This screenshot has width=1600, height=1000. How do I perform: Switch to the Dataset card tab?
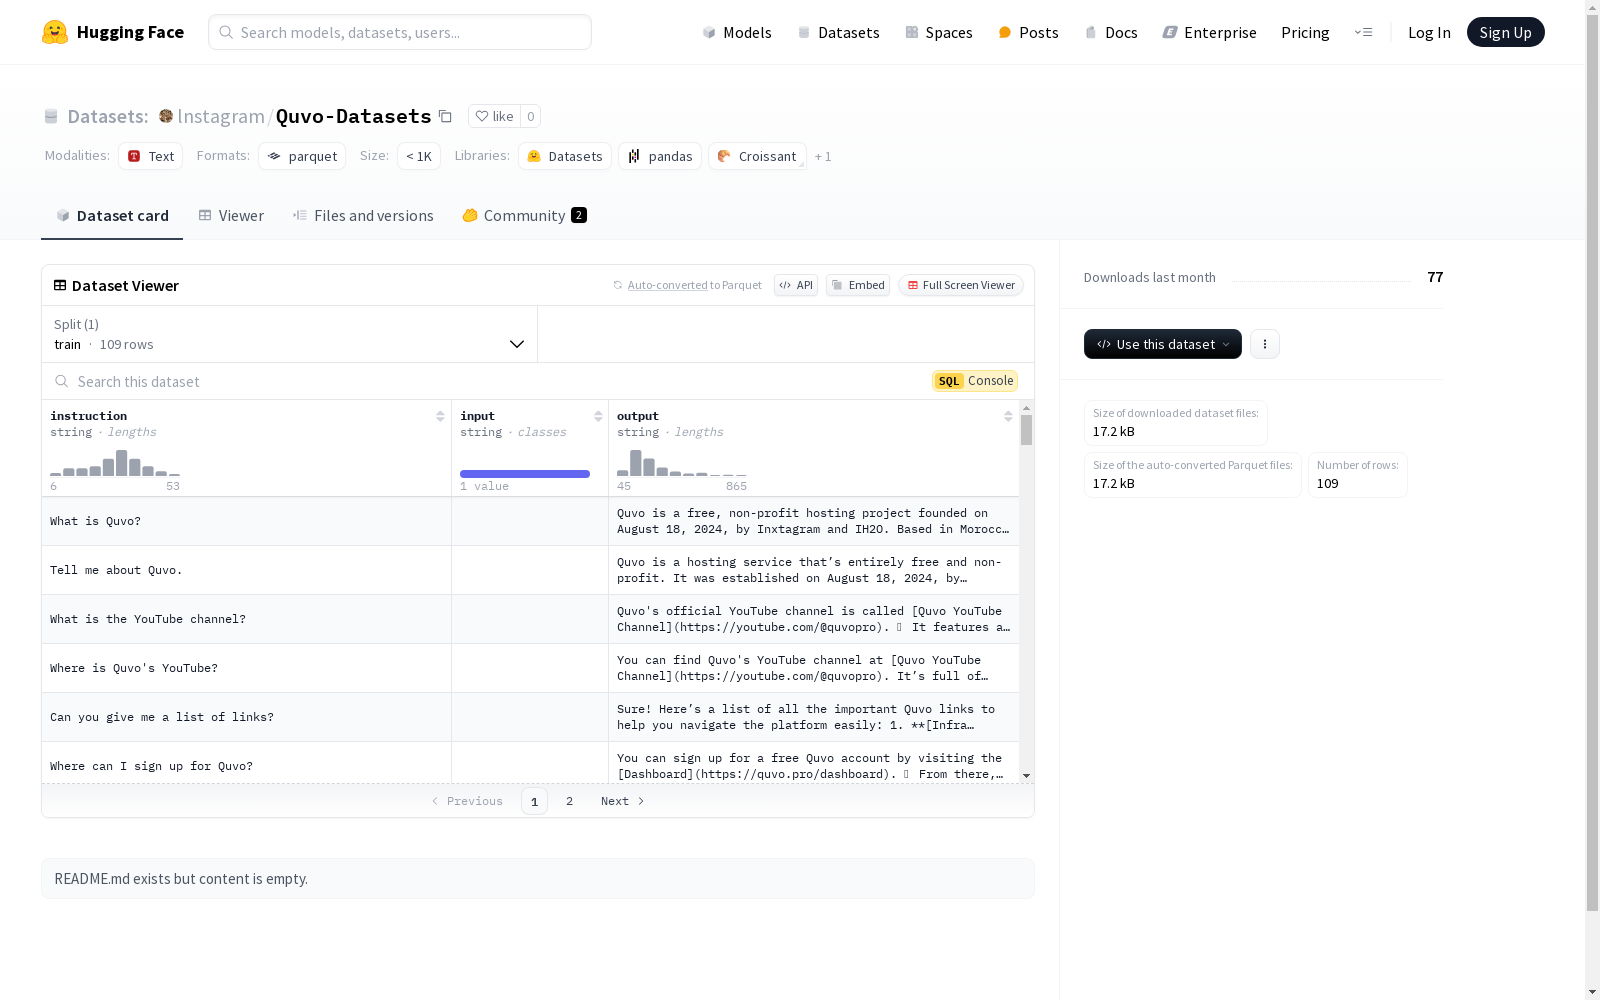112,216
